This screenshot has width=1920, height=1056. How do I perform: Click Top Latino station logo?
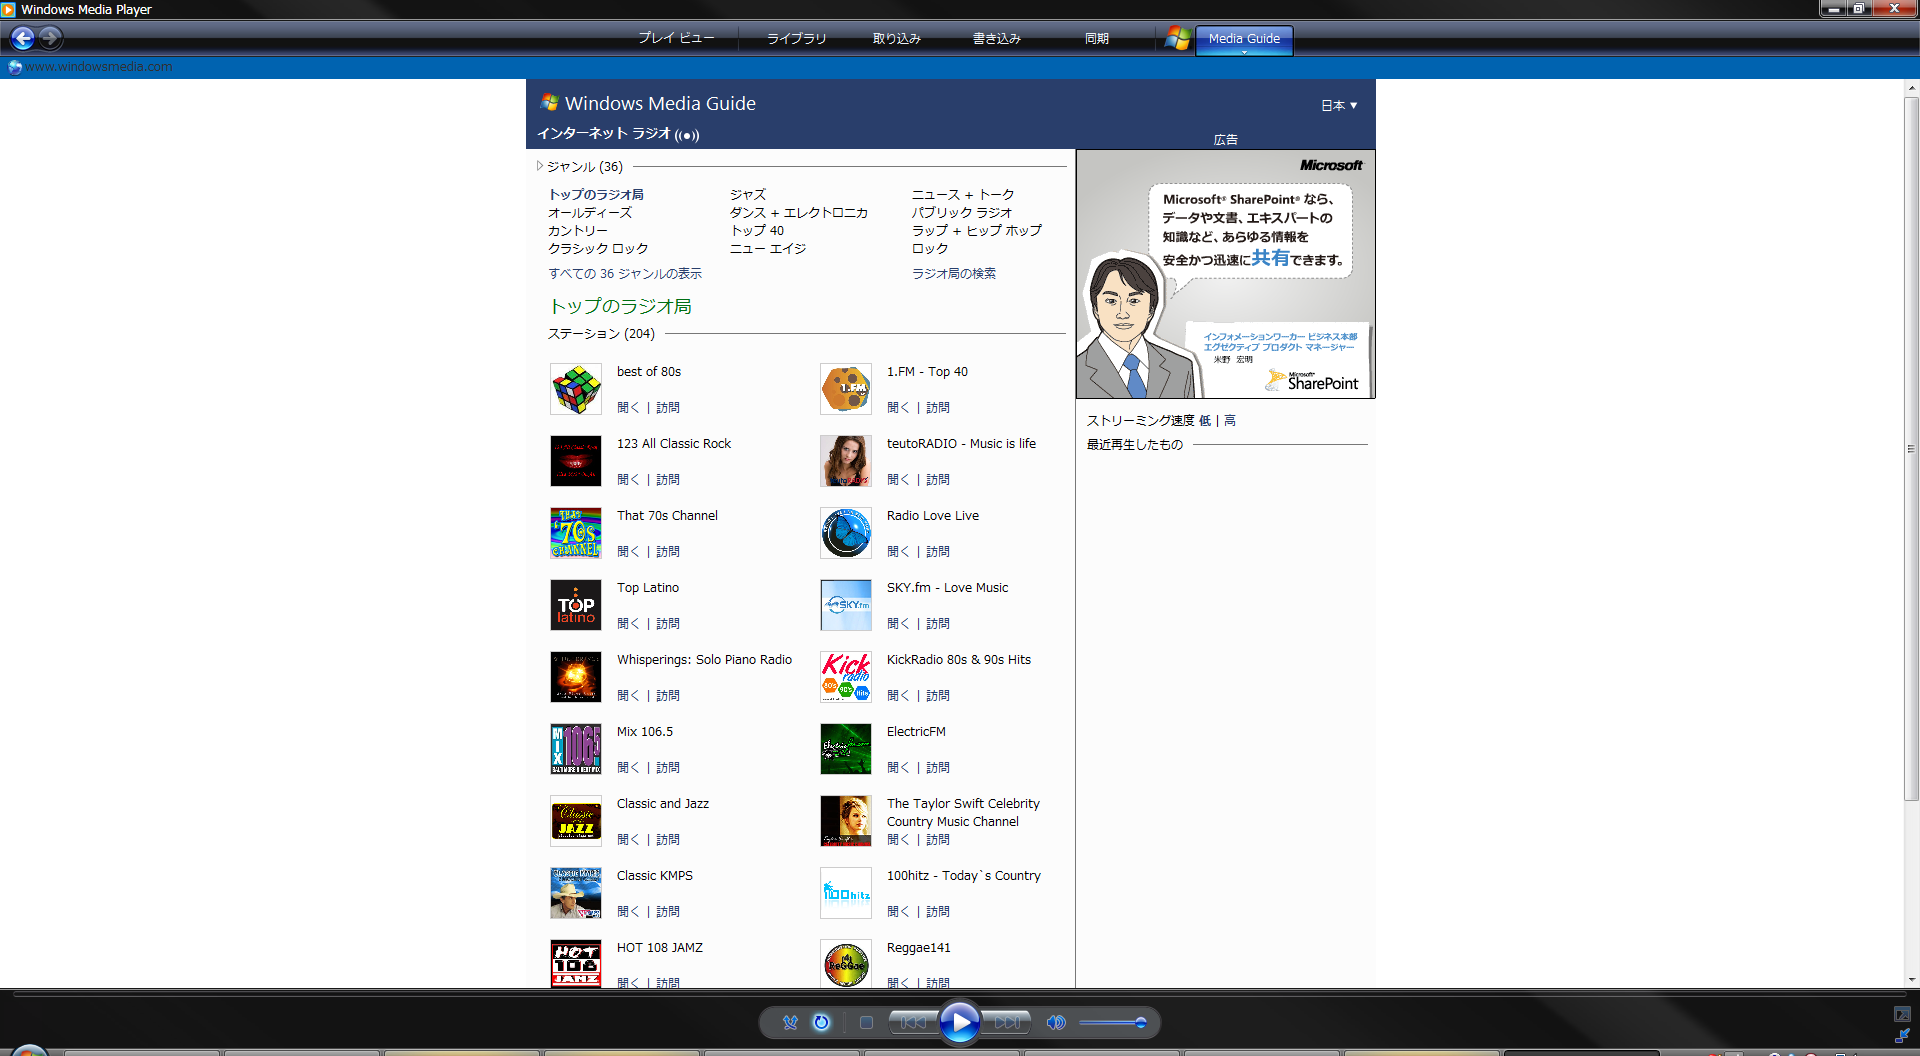point(576,605)
